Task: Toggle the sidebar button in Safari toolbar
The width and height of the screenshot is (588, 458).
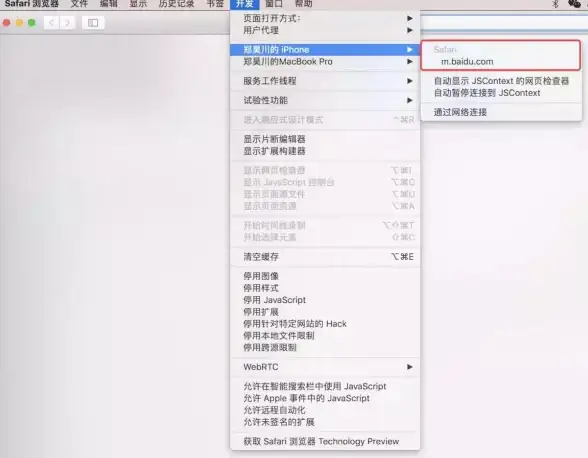Action: (x=93, y=23)
